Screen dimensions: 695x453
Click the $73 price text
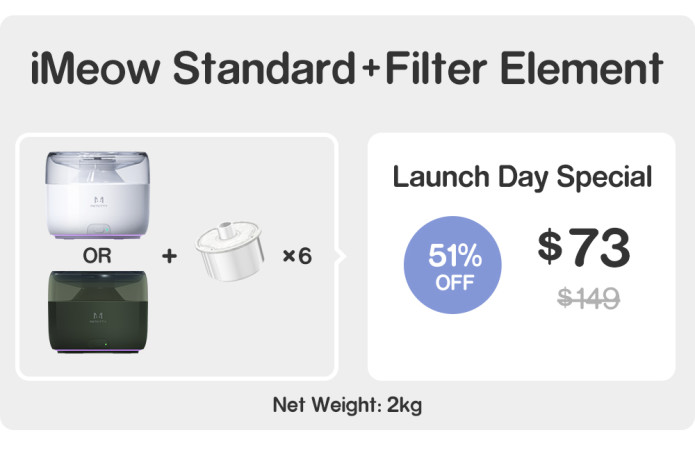pyautogui.click(x=584, y=247)
